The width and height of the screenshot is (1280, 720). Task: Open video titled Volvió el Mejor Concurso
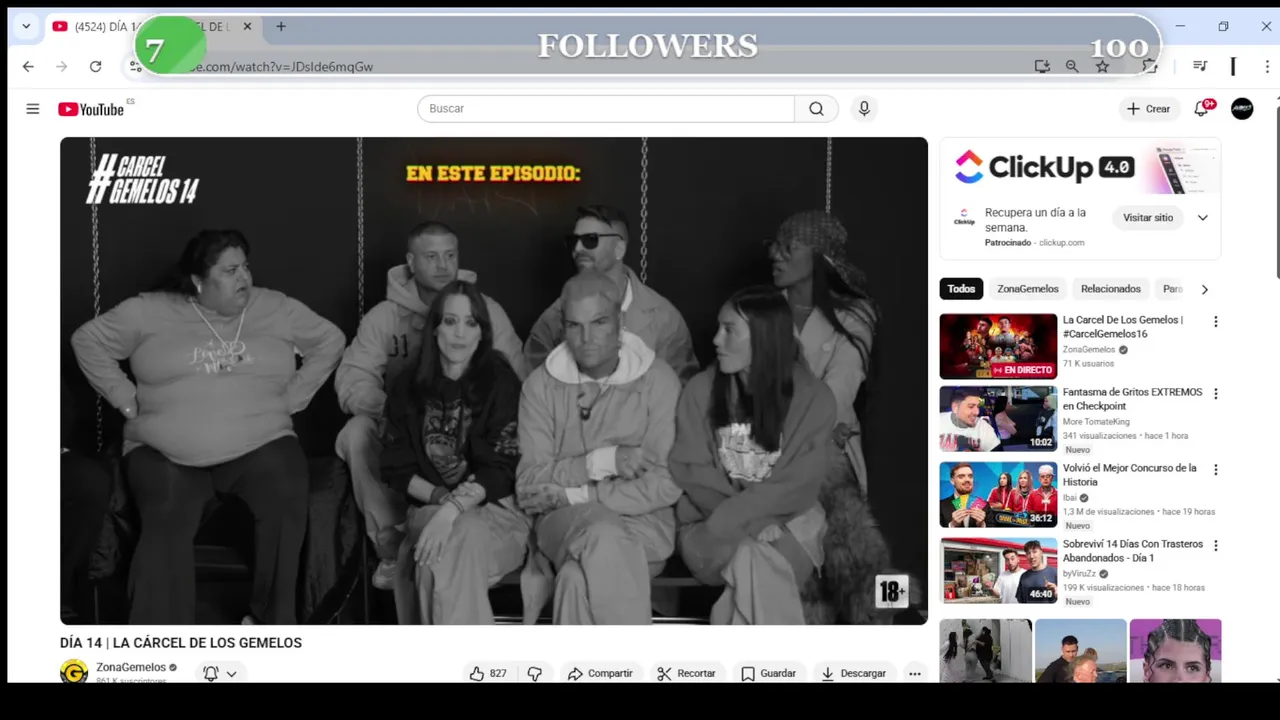pyautogui.click(x=1129, y=475)
